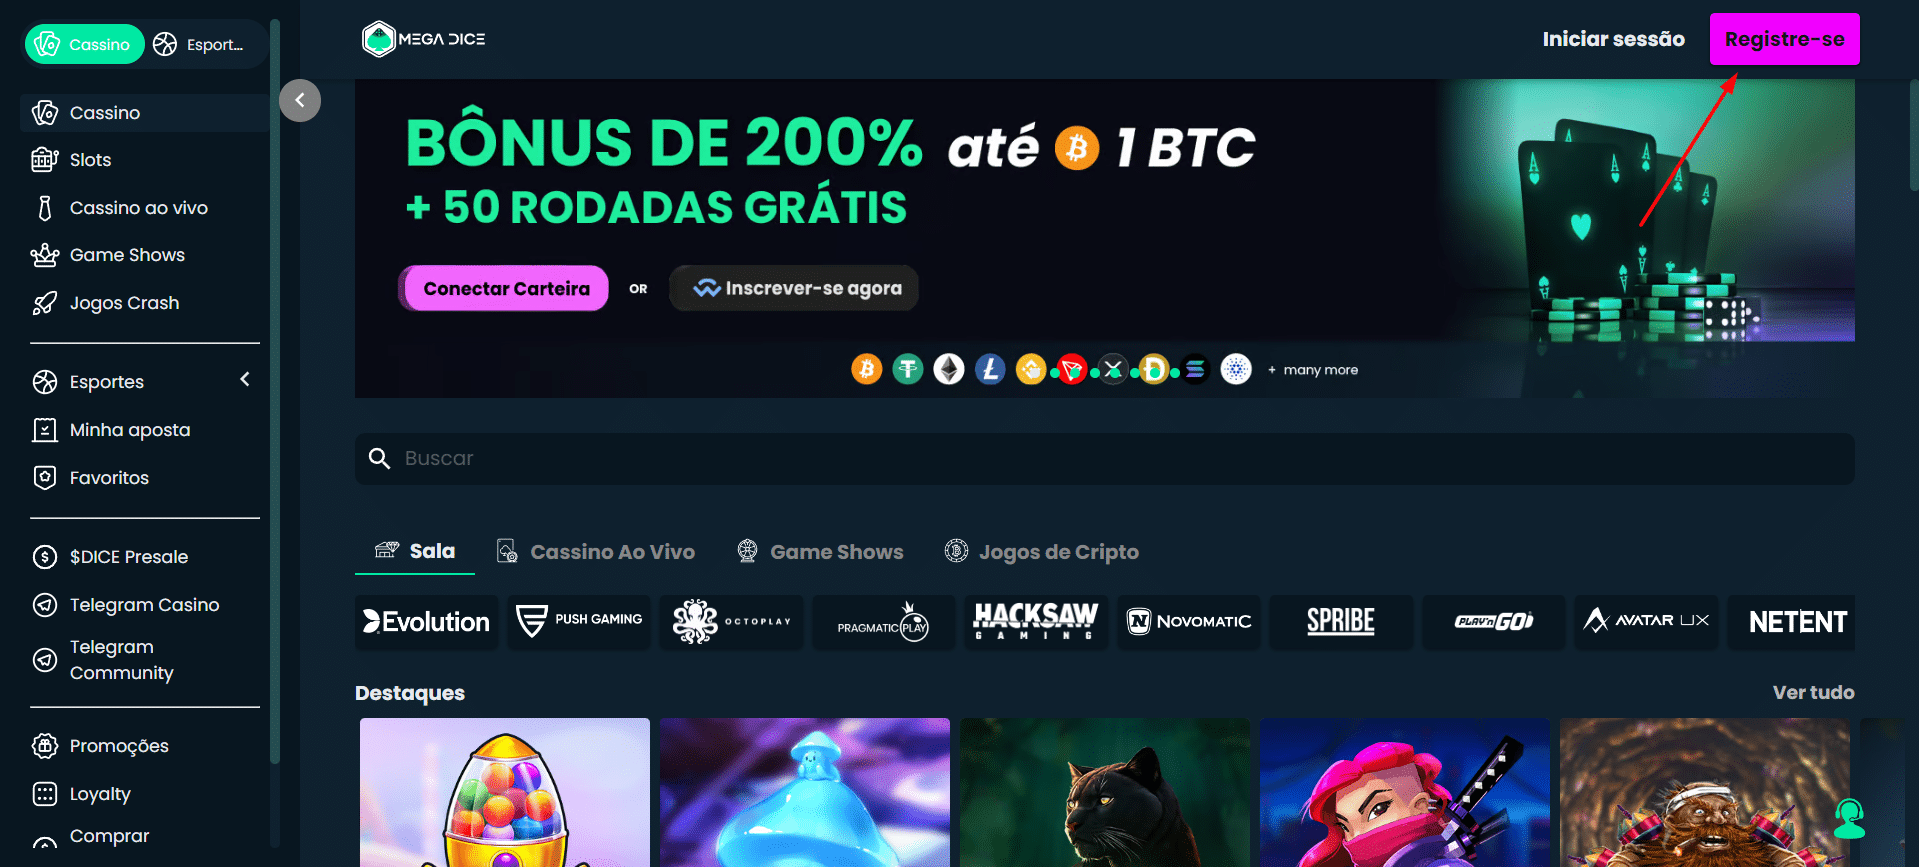Viewport: 1919px width, 867px height.
Task: Filter by Spribe provider logo
Action: point(1341,622)
